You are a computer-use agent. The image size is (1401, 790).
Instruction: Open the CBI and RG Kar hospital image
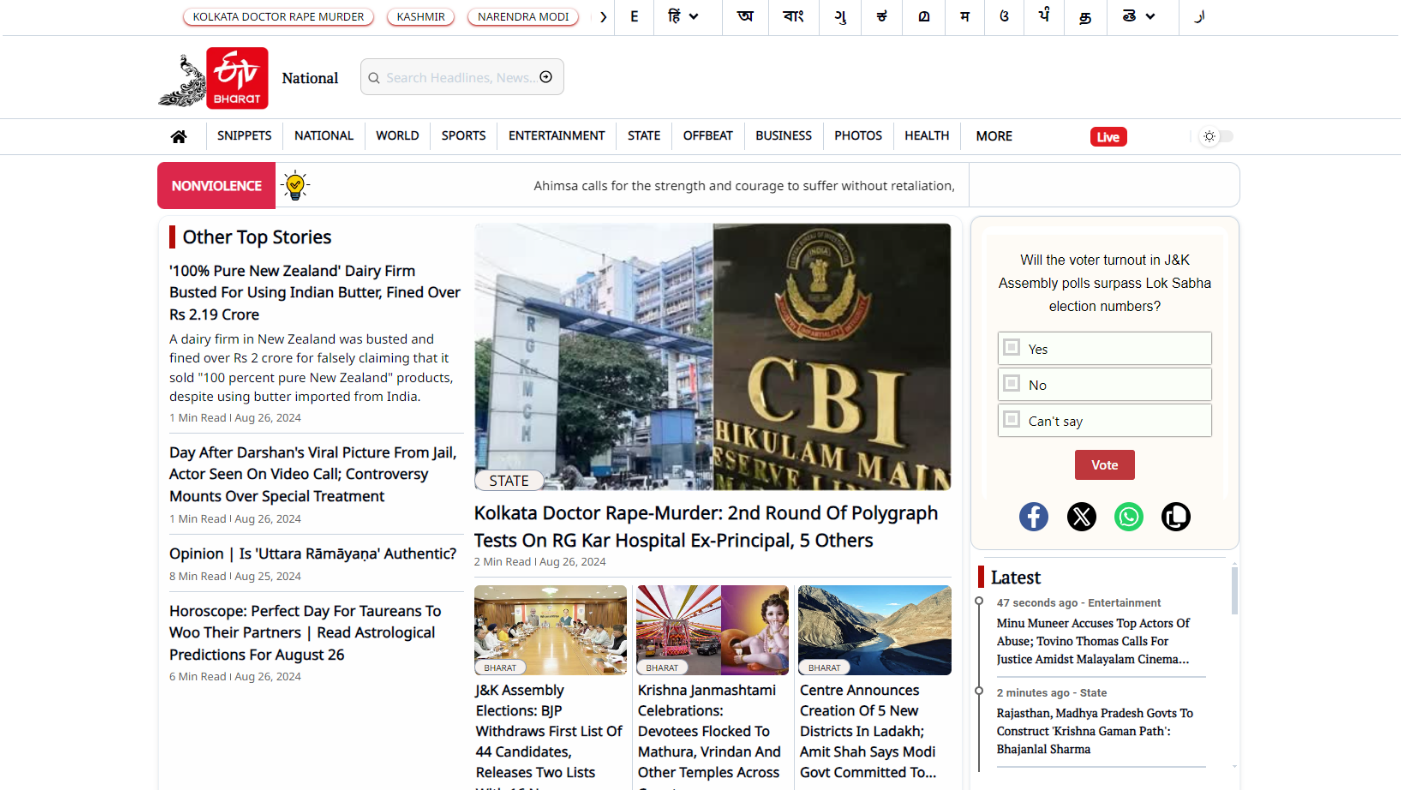point(713,357)
